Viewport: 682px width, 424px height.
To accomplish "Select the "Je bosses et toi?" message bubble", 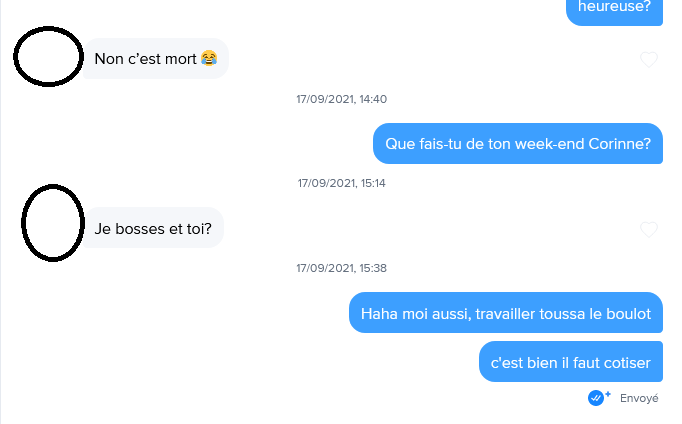I will [153, 228].
